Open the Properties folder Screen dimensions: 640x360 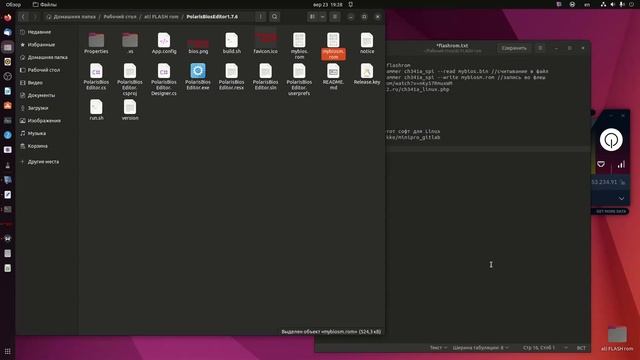click(96, 43)
